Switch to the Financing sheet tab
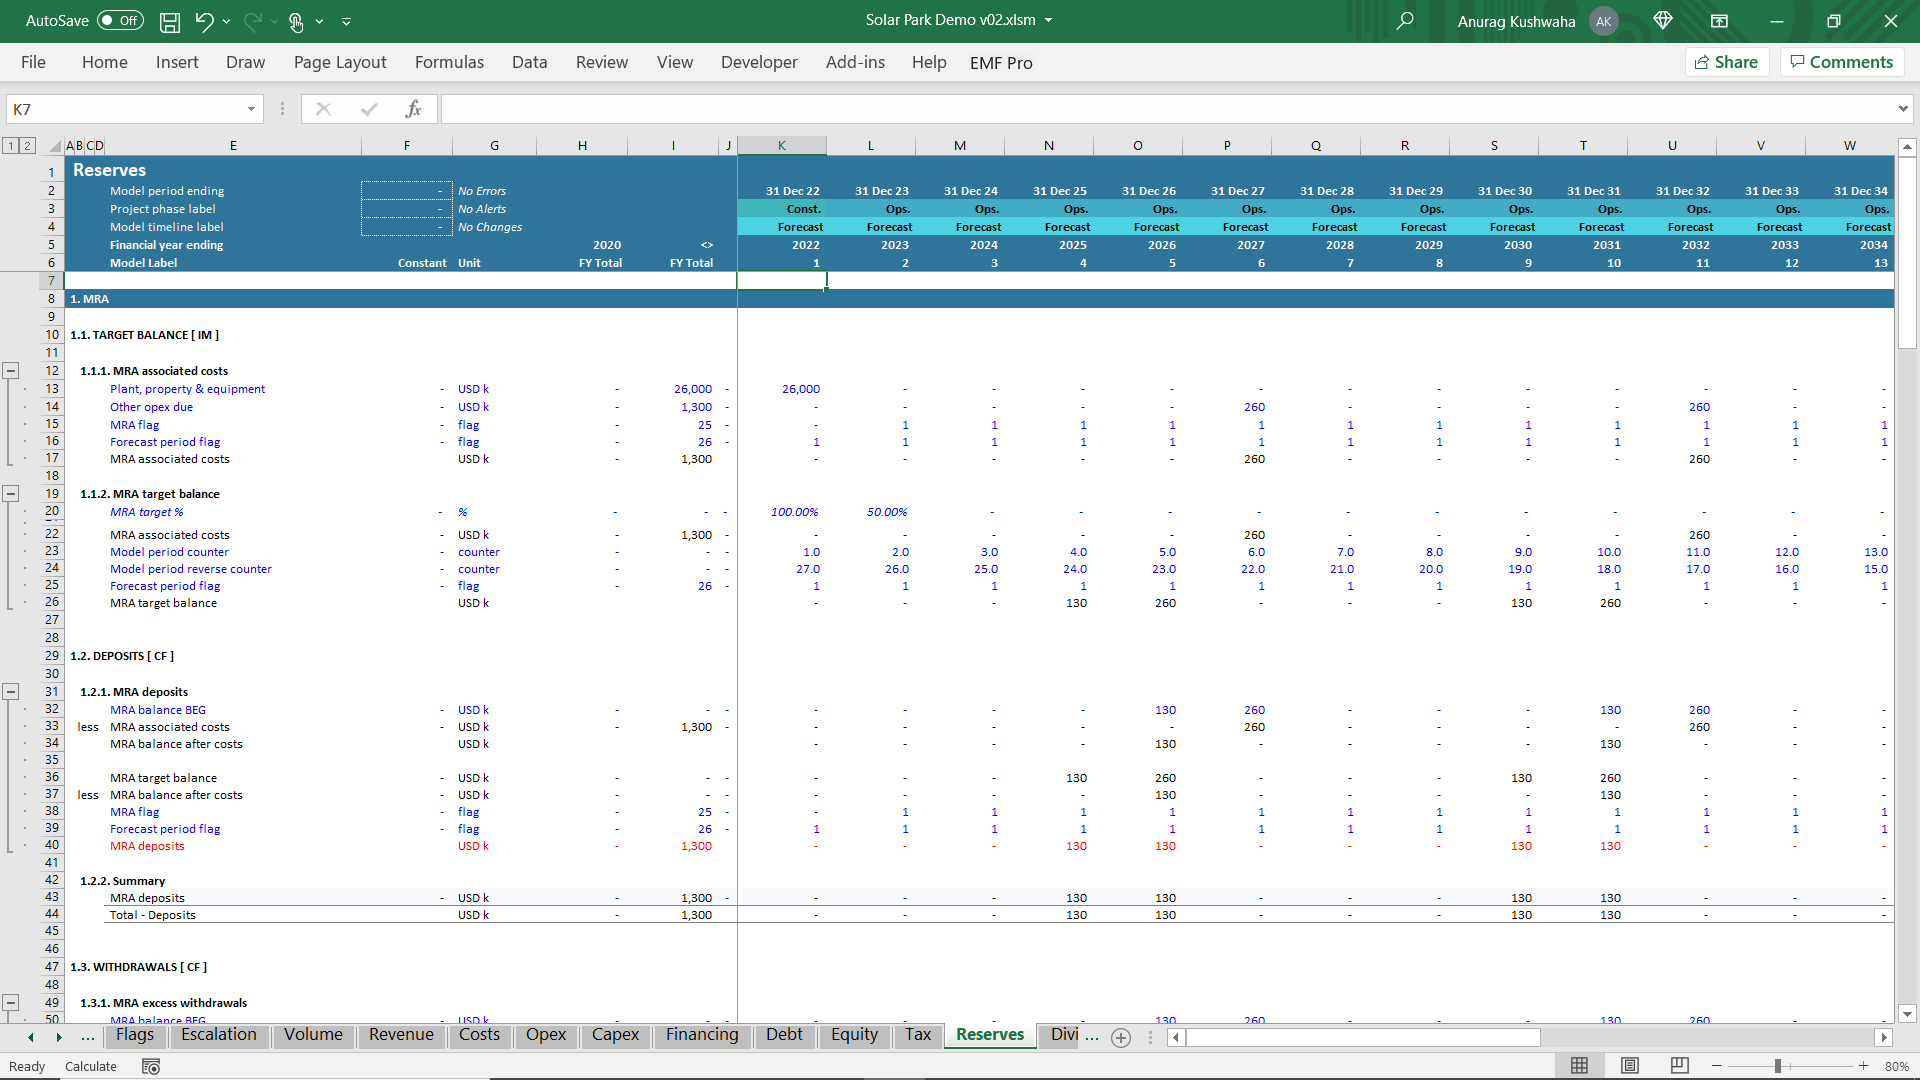Screen dimensions: 1920x1080 click(702, 1035)
